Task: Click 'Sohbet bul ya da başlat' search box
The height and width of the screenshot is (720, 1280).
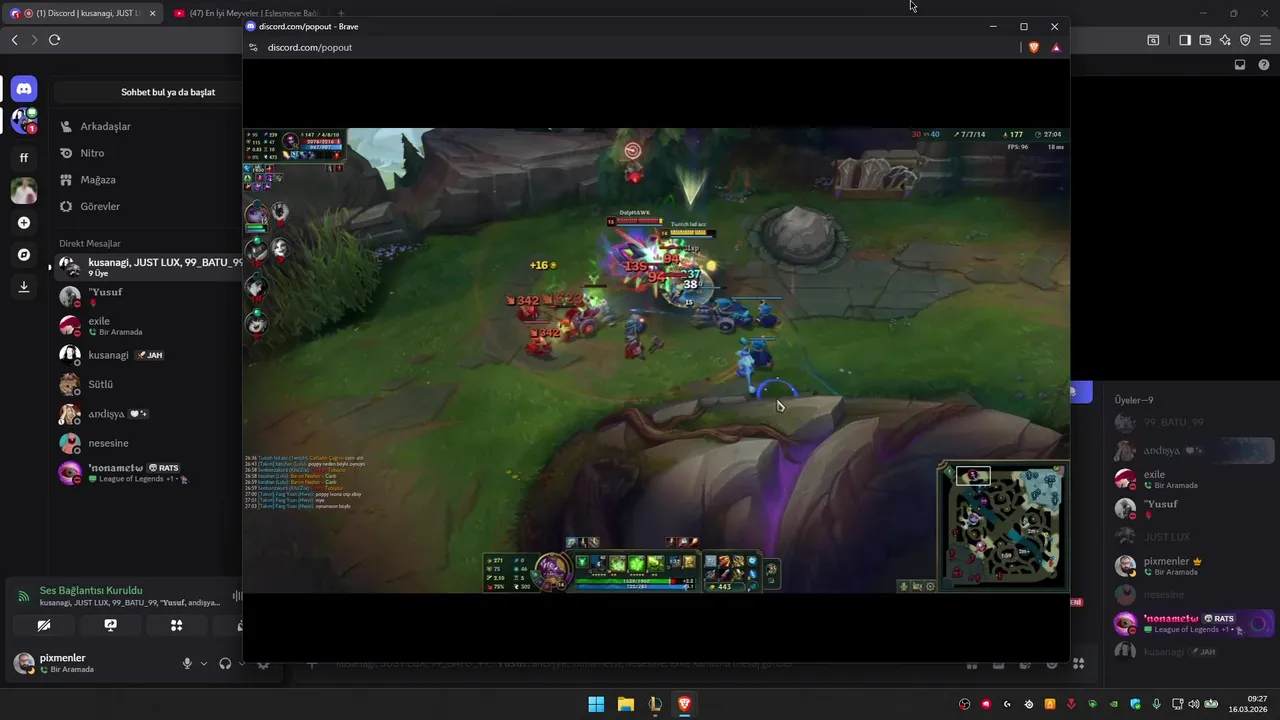Action: (x=148, y=92)
